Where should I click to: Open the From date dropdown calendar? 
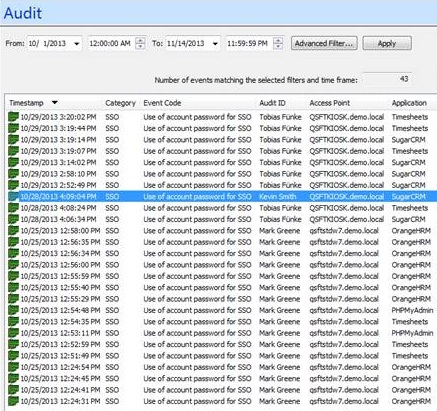[x=77, y=44]
